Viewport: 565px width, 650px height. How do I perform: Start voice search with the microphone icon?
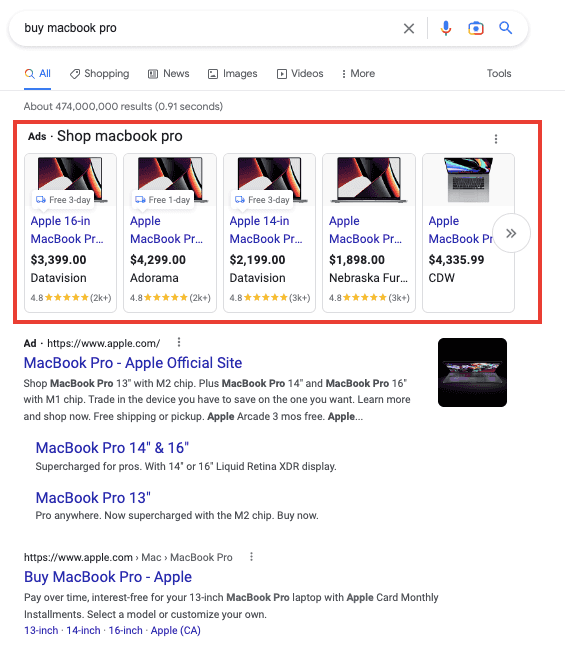pyautogui.click(x=446, y=28)
